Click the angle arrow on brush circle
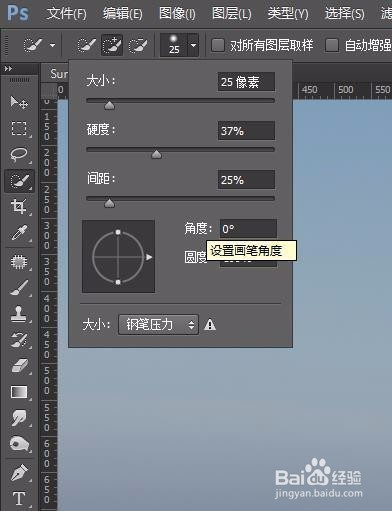 [149, 257]
